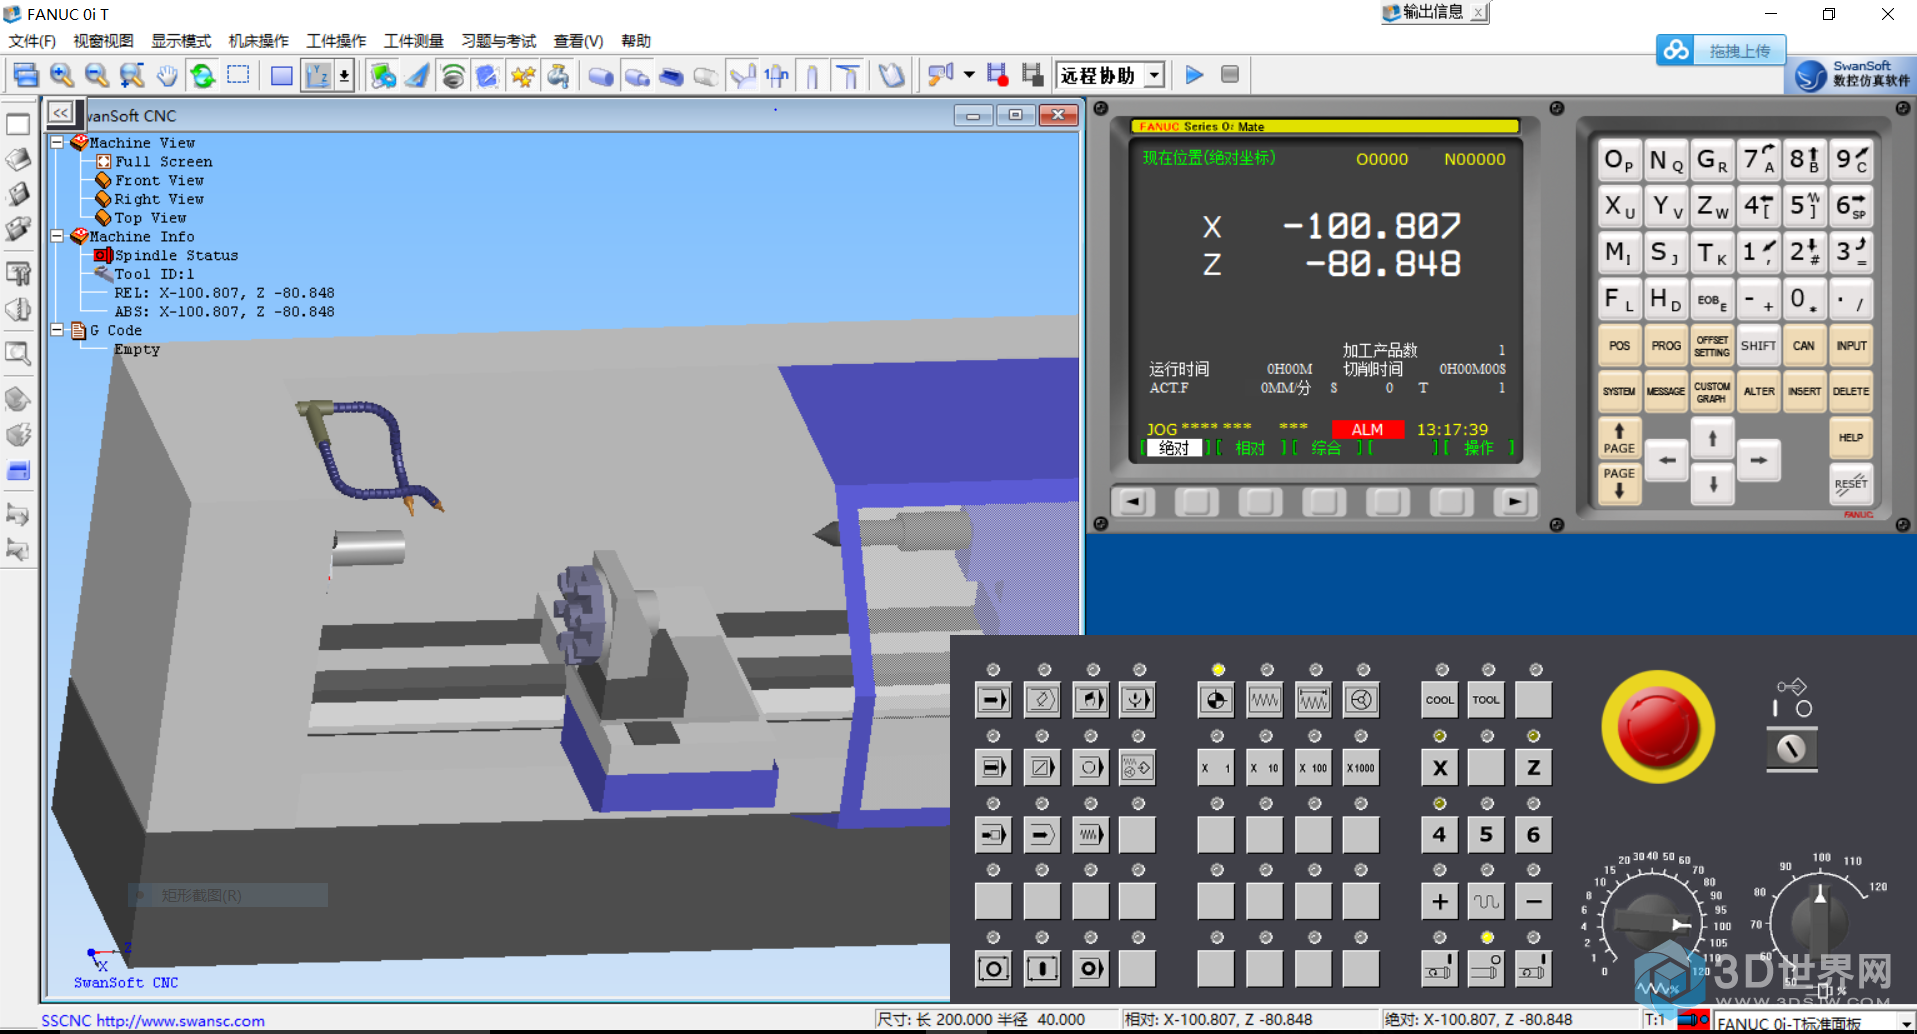Toggle the reference return mode button

(1216, 700)
